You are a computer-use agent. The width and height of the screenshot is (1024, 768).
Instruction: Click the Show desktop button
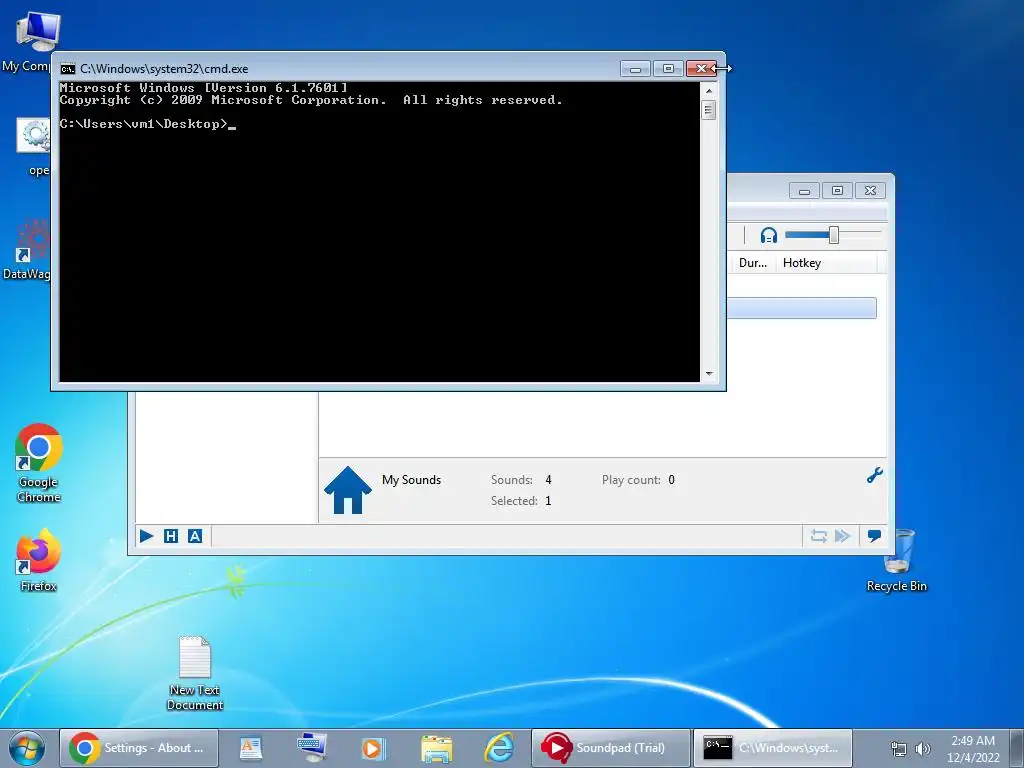pos(1018,748)
